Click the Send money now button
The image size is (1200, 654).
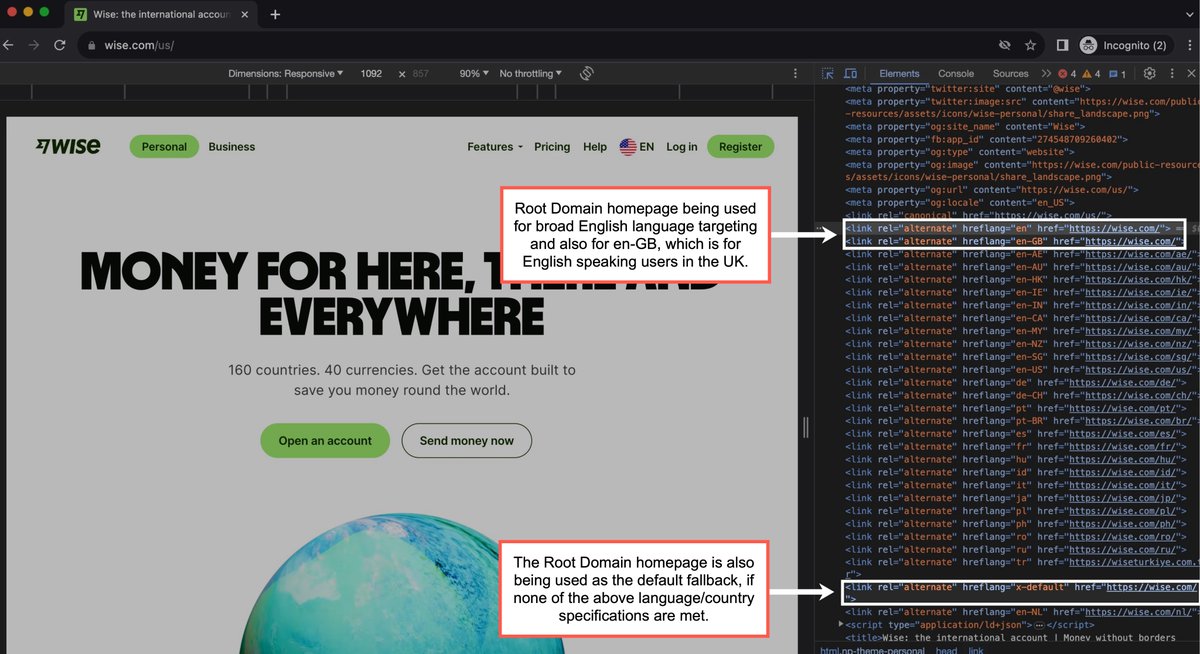pyautogui.click(x=467, y=440)
